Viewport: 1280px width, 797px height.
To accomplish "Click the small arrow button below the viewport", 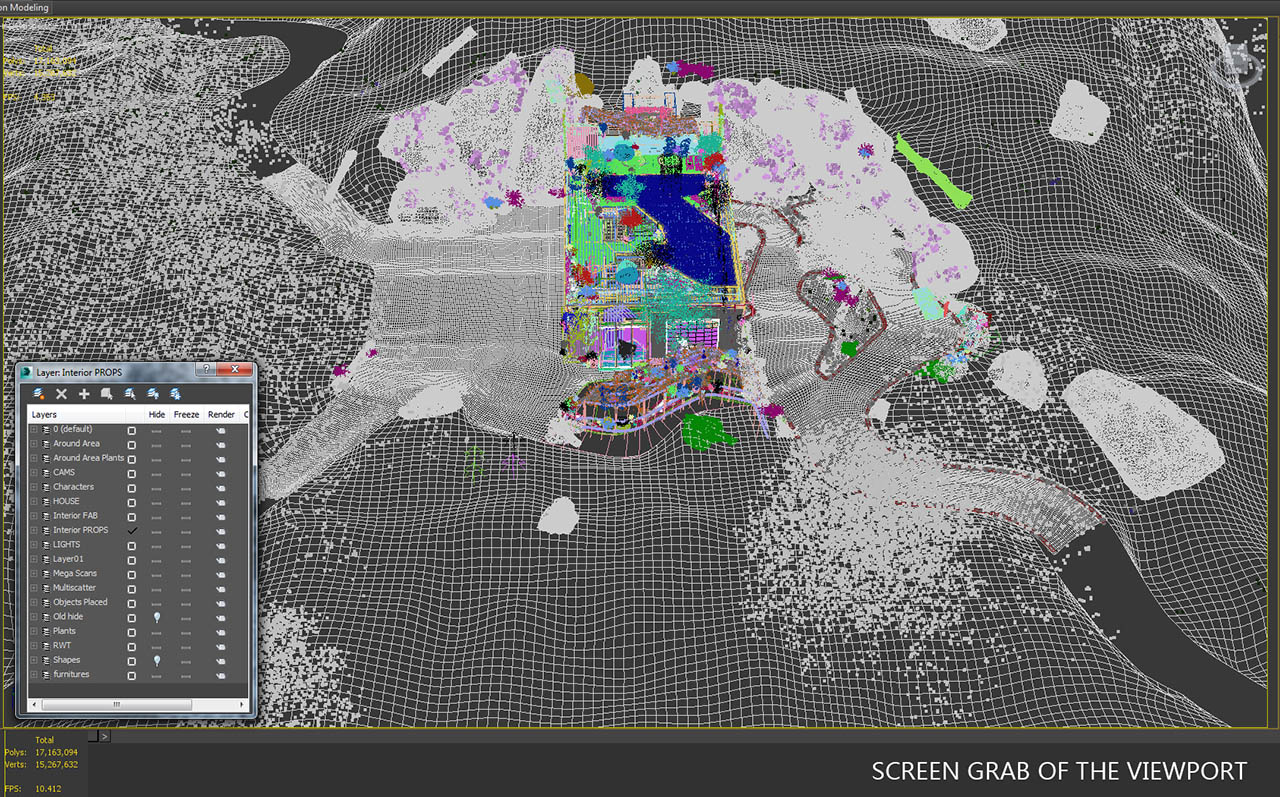I will coord(105,737).
